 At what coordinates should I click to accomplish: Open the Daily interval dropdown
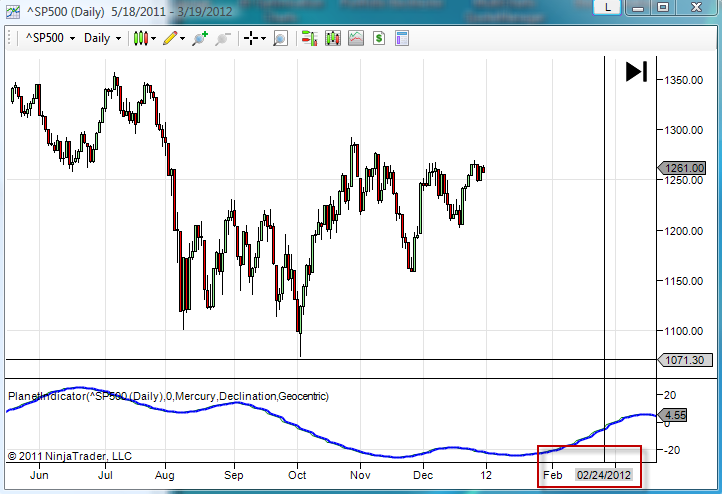point(102,38)
